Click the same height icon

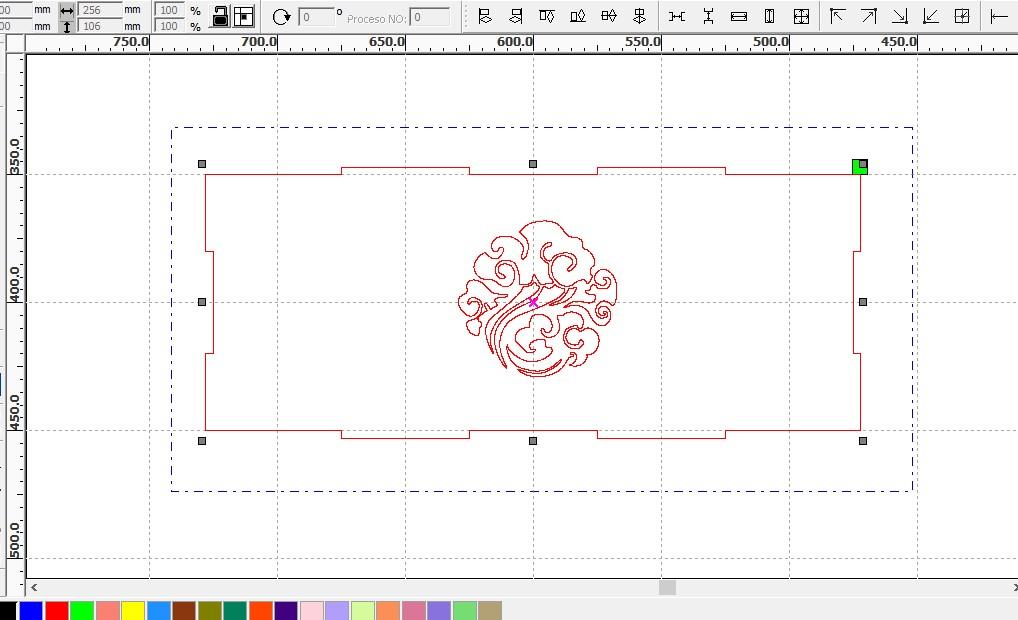point(769,16)
